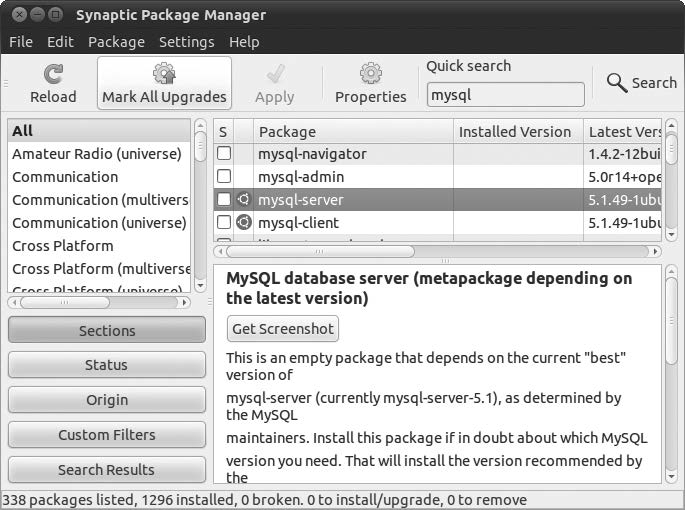Viewport: 685px width, 510px height.
Task: Click the Quick search input field
Action: pos(505,94)
